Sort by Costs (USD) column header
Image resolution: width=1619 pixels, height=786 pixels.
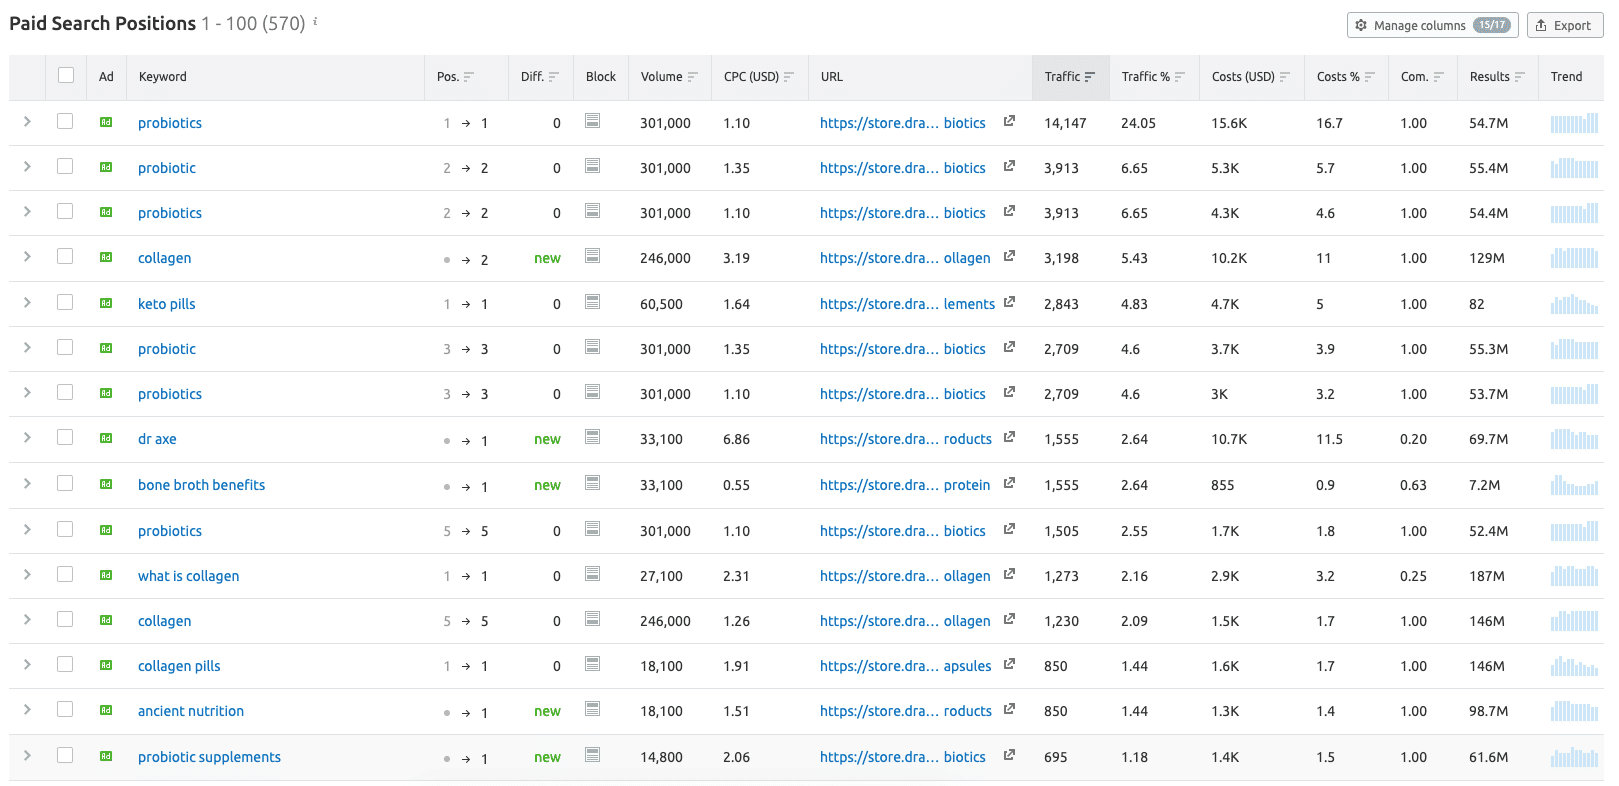pos(1251,77)
